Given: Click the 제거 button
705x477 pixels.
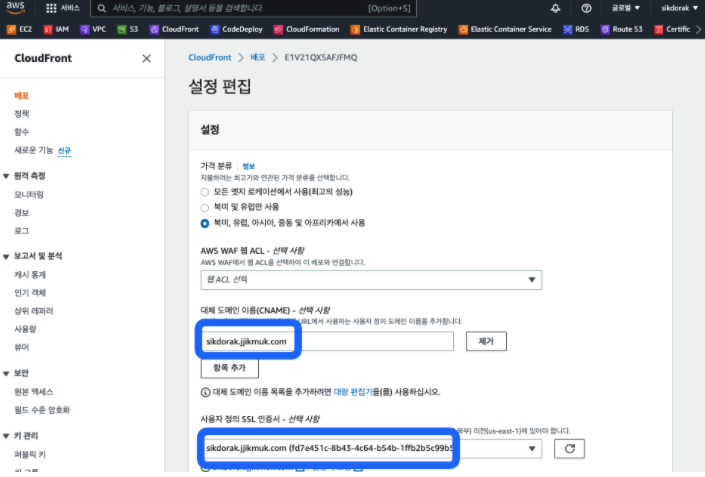Looking at the screenshot, I should pyautogui.click(x=486, y=341).
